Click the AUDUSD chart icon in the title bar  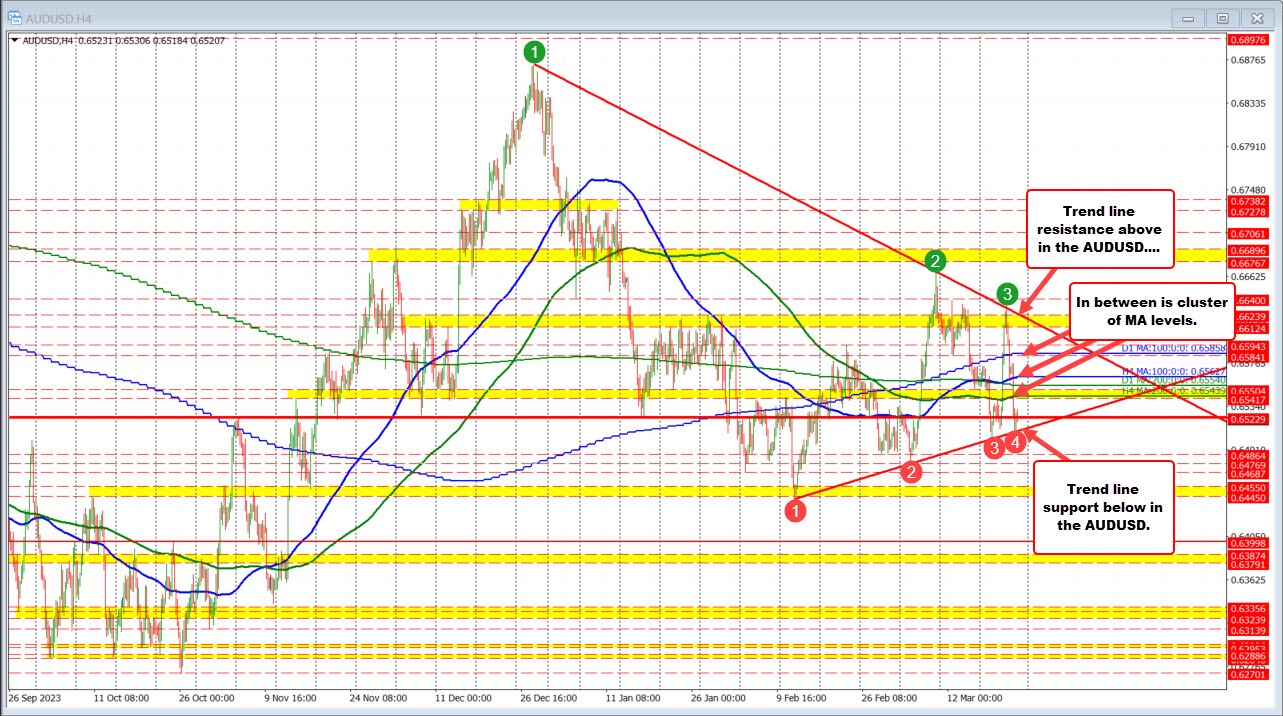pyautogui.click(x=14, y=17)
